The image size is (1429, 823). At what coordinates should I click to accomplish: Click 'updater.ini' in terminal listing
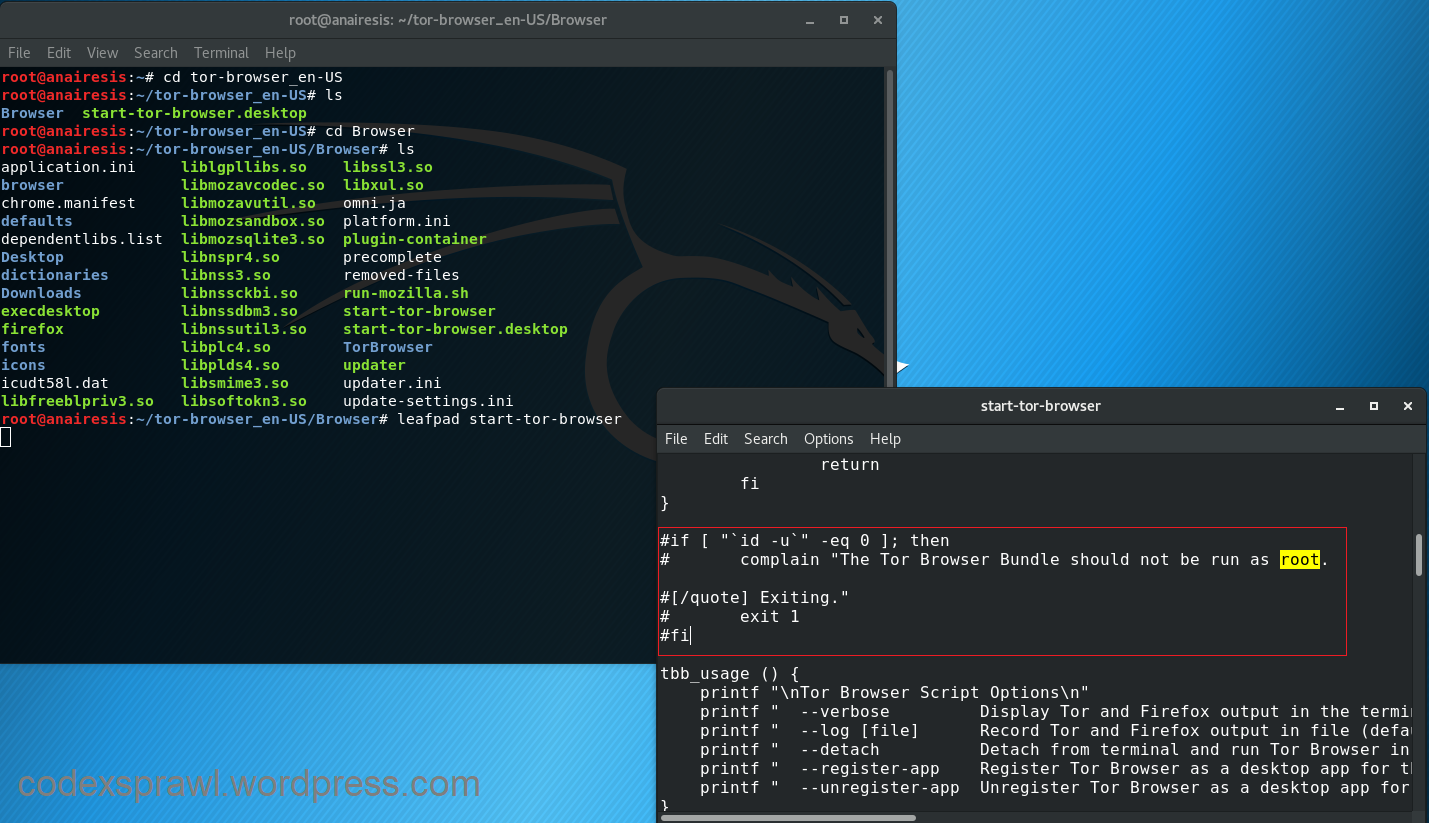[x=392, y=383]
